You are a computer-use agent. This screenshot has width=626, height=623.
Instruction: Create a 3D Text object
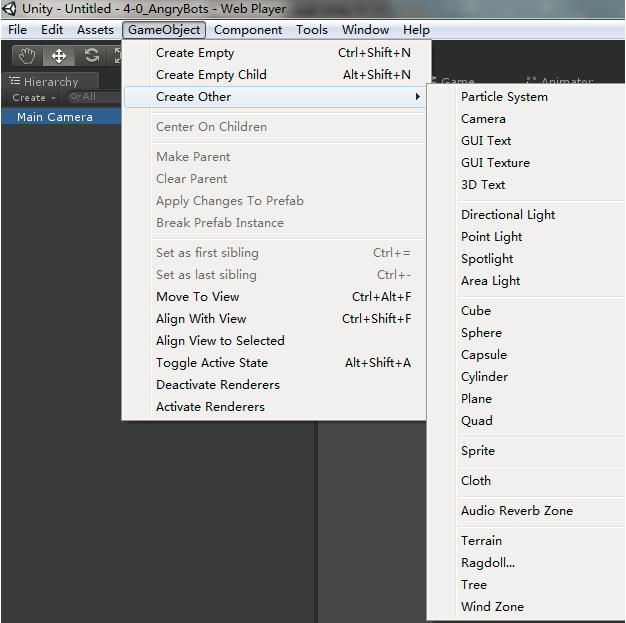click(x=527, y=185)
